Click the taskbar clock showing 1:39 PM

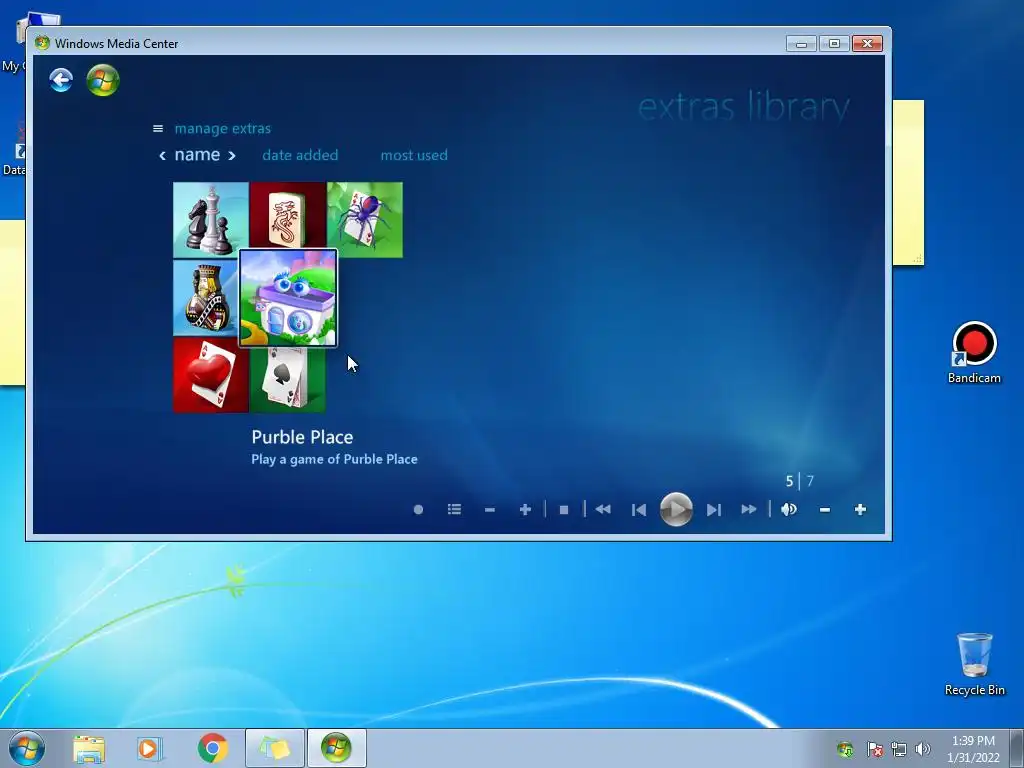click(x=973, y=749)
